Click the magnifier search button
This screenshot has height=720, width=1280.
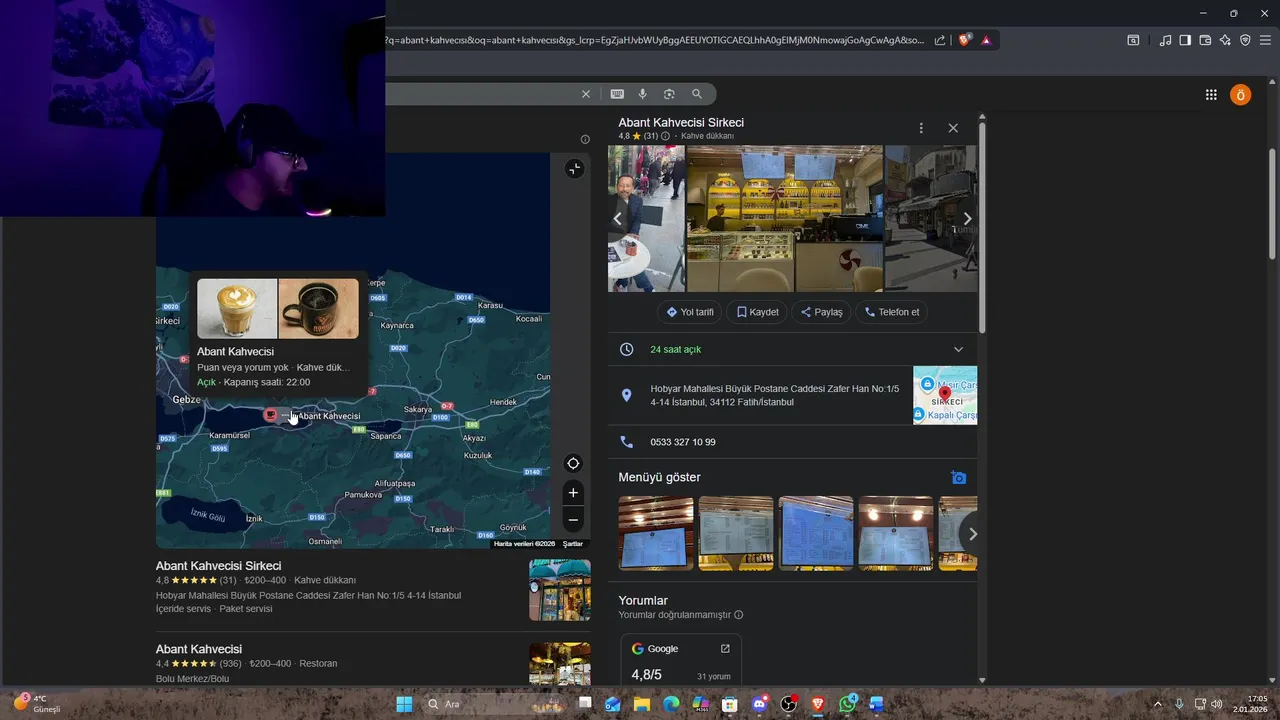(697, 94)
